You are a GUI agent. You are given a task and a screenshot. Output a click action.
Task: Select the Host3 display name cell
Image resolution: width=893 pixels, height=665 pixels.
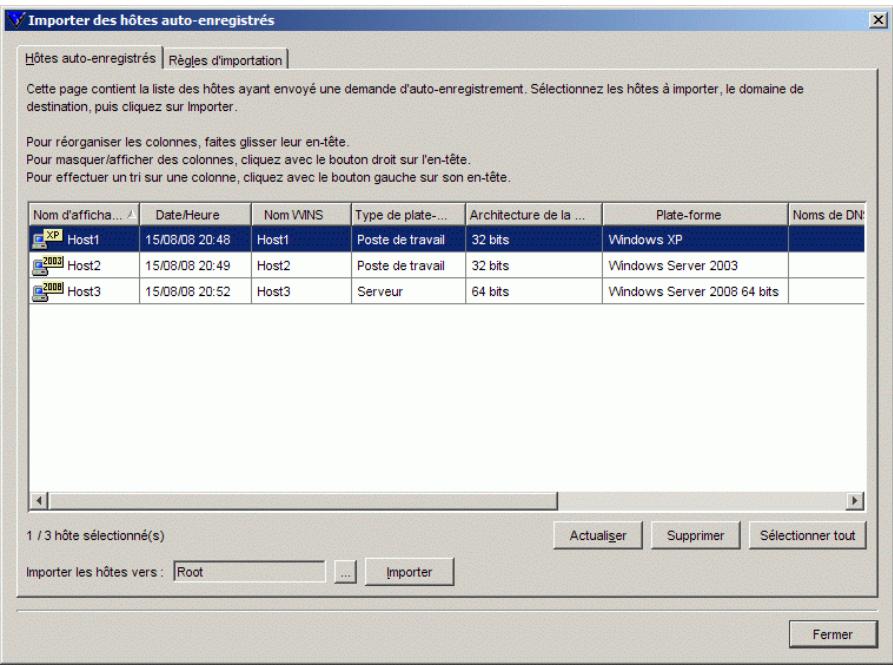84,291
